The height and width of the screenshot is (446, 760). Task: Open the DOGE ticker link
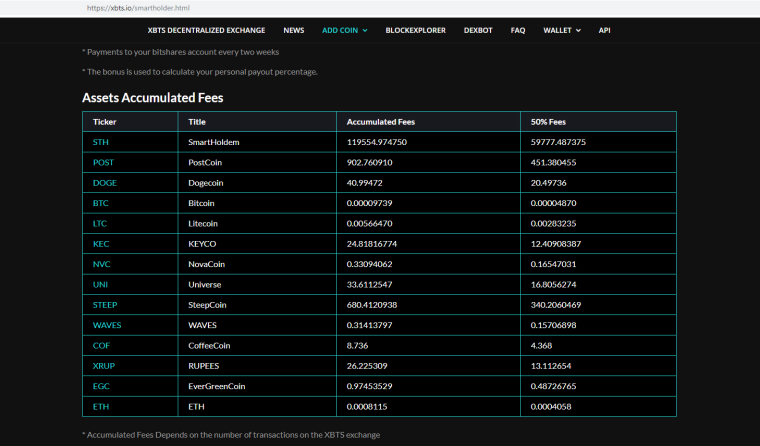point(105,183)
